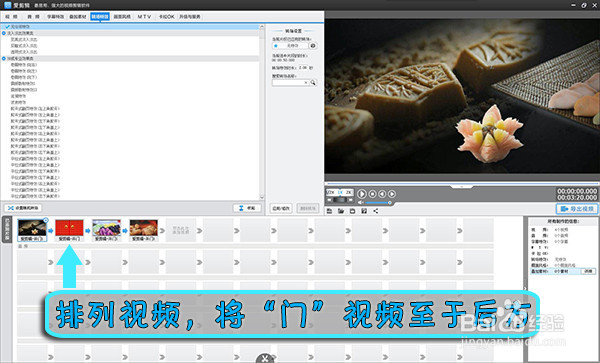Switch to the 视频 tab
The image size is (600, 363).
click(x=11, y=16)
